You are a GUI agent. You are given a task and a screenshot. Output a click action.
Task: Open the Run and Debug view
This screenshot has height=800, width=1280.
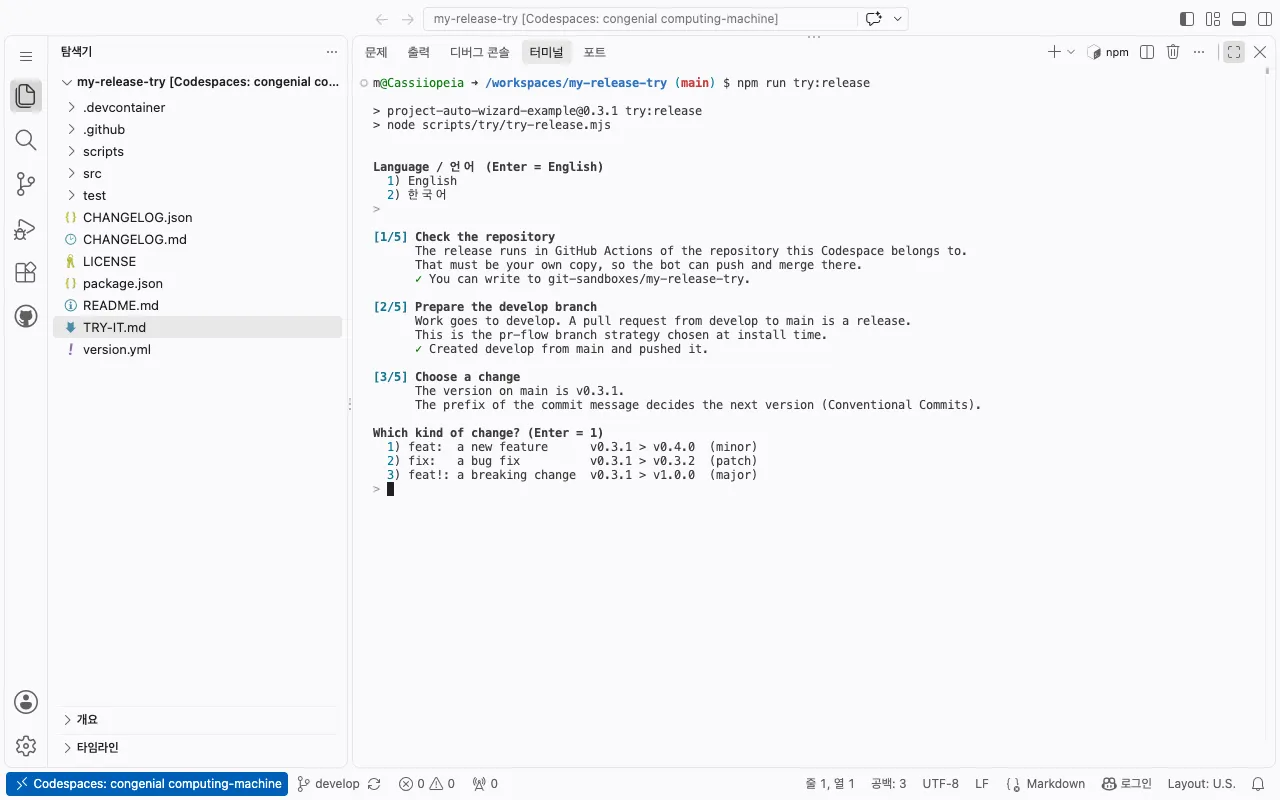point(26,229)
